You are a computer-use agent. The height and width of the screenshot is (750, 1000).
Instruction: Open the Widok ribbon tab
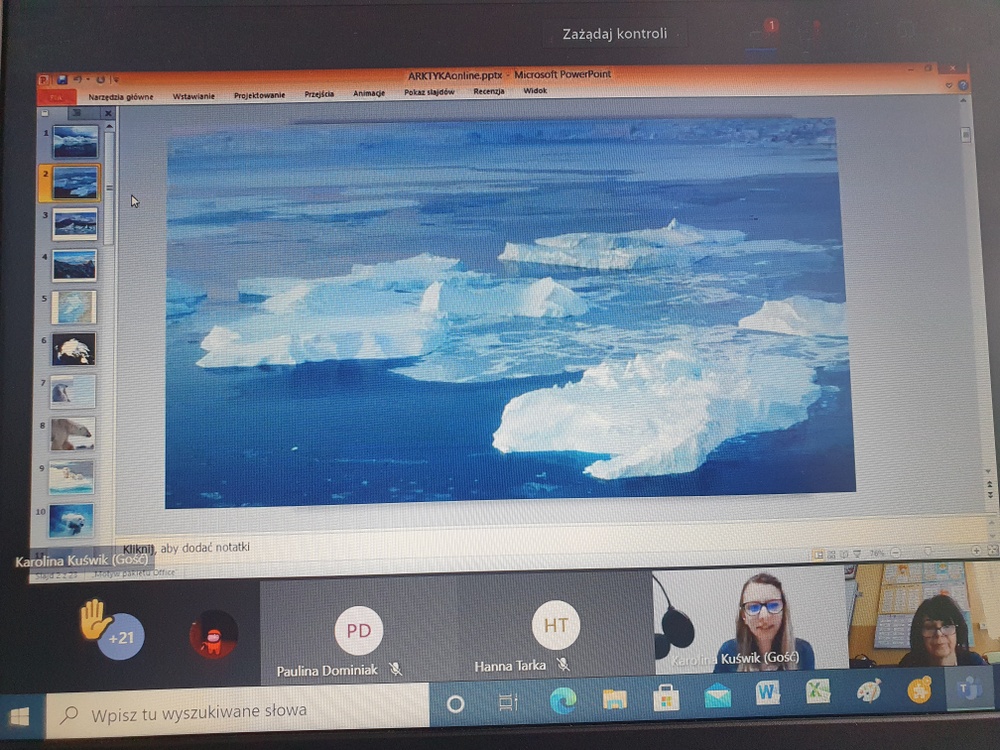[x=535, y=91]
